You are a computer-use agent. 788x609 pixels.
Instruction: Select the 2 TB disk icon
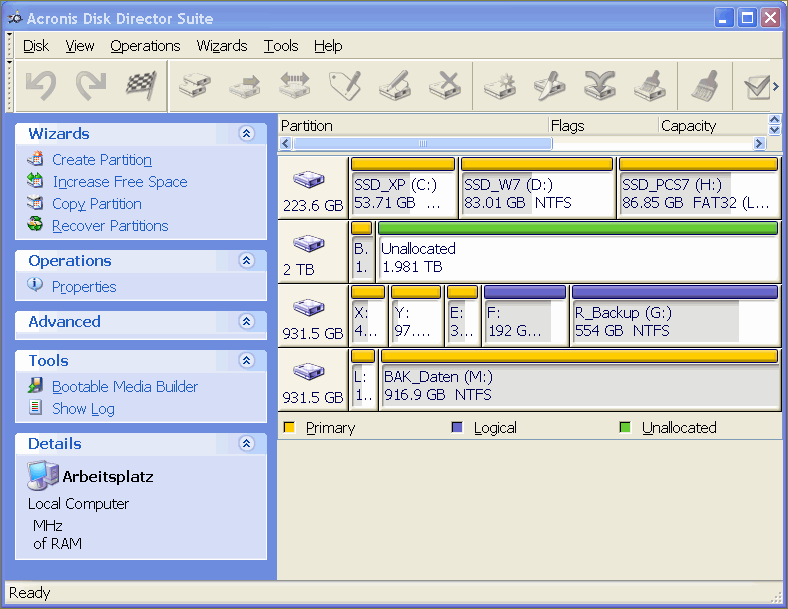click(x=309, y=243)
